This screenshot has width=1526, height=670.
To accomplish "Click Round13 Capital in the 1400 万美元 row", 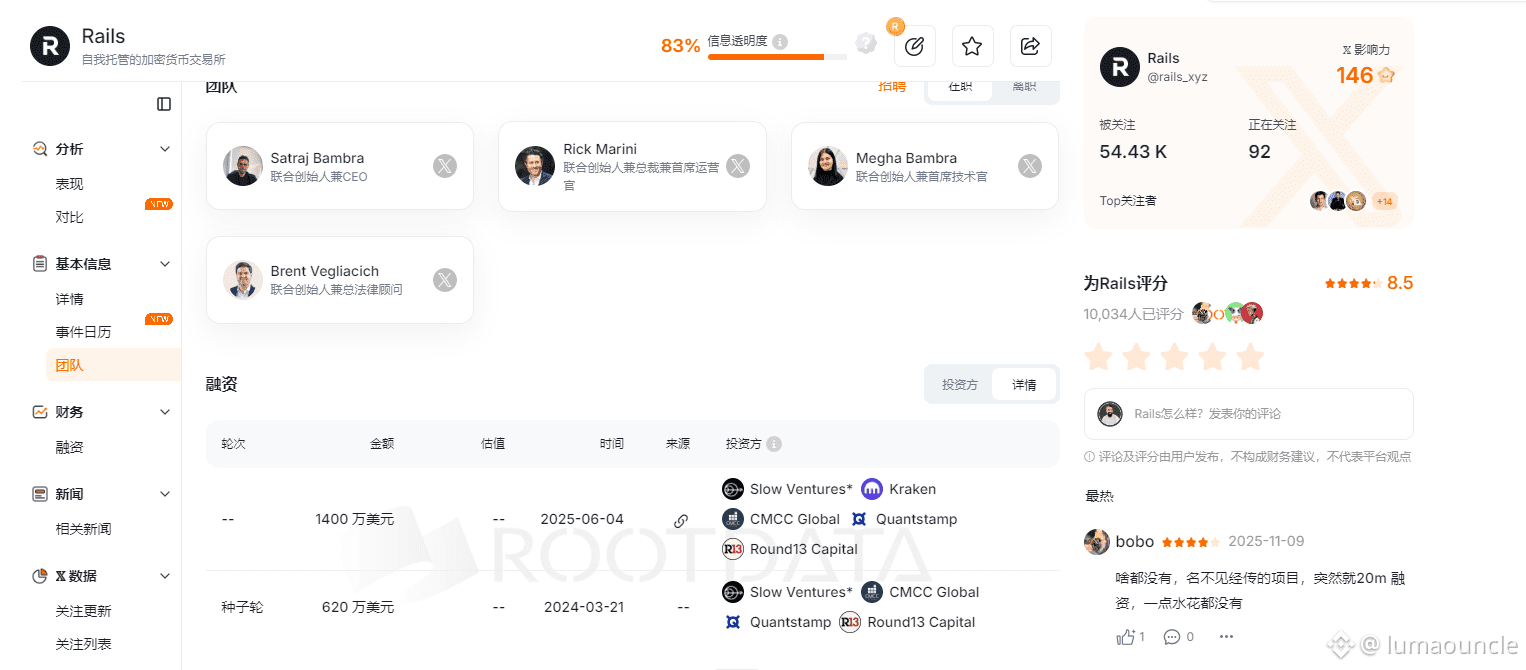I will click(804, 549).
